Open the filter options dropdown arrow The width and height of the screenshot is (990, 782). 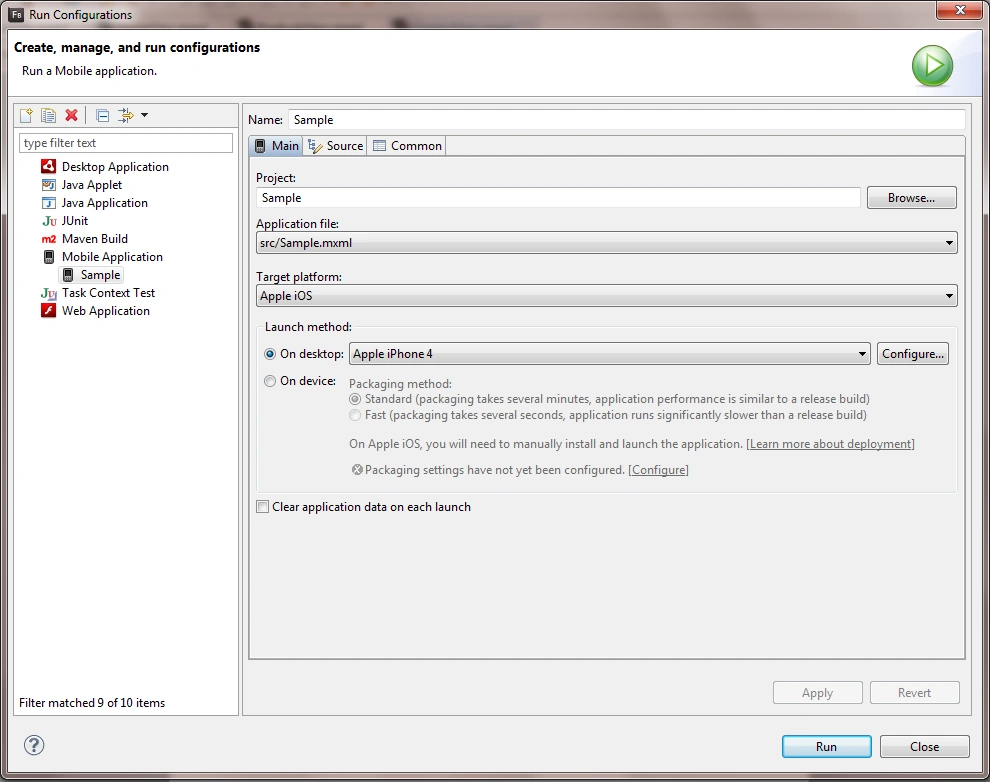145,115
